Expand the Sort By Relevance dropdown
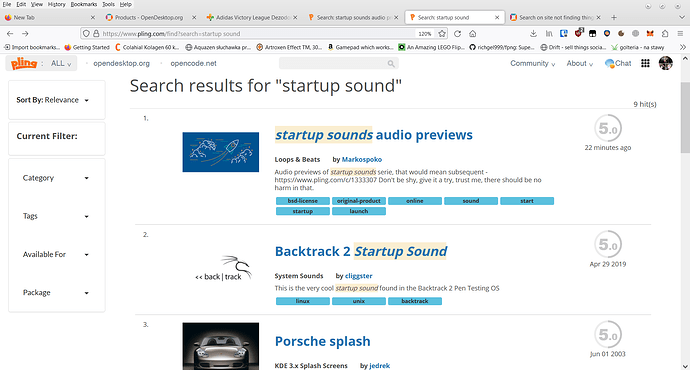This screenshot has height=370, width=690. (x=53, y=100)
